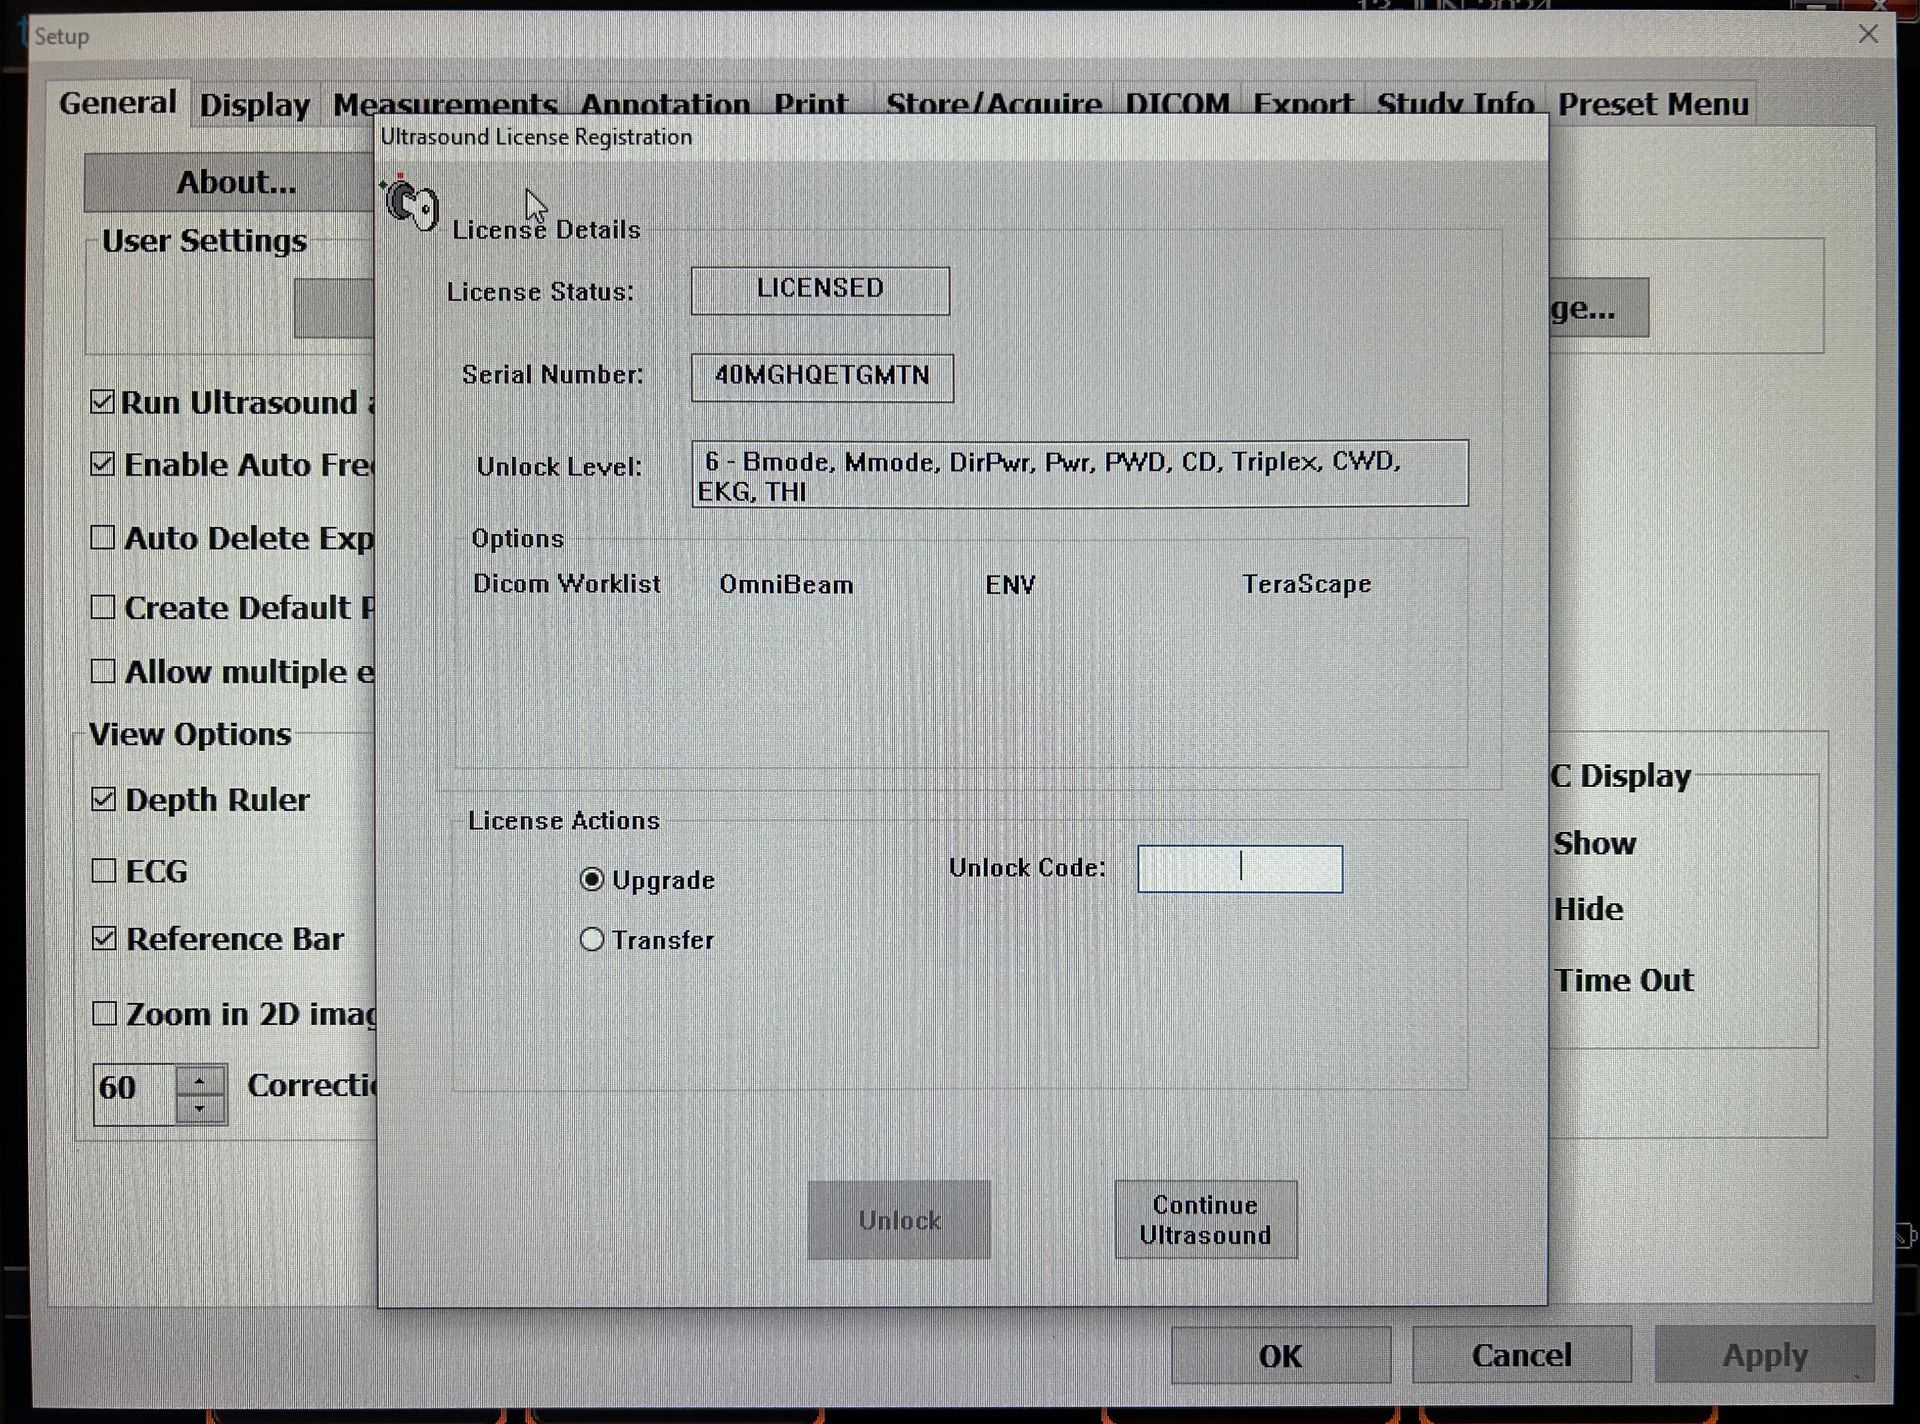Viewport: 1920px width, 1424px height.
Task: Select the Upgrade radio button
Action: click(x=592, y=879)
